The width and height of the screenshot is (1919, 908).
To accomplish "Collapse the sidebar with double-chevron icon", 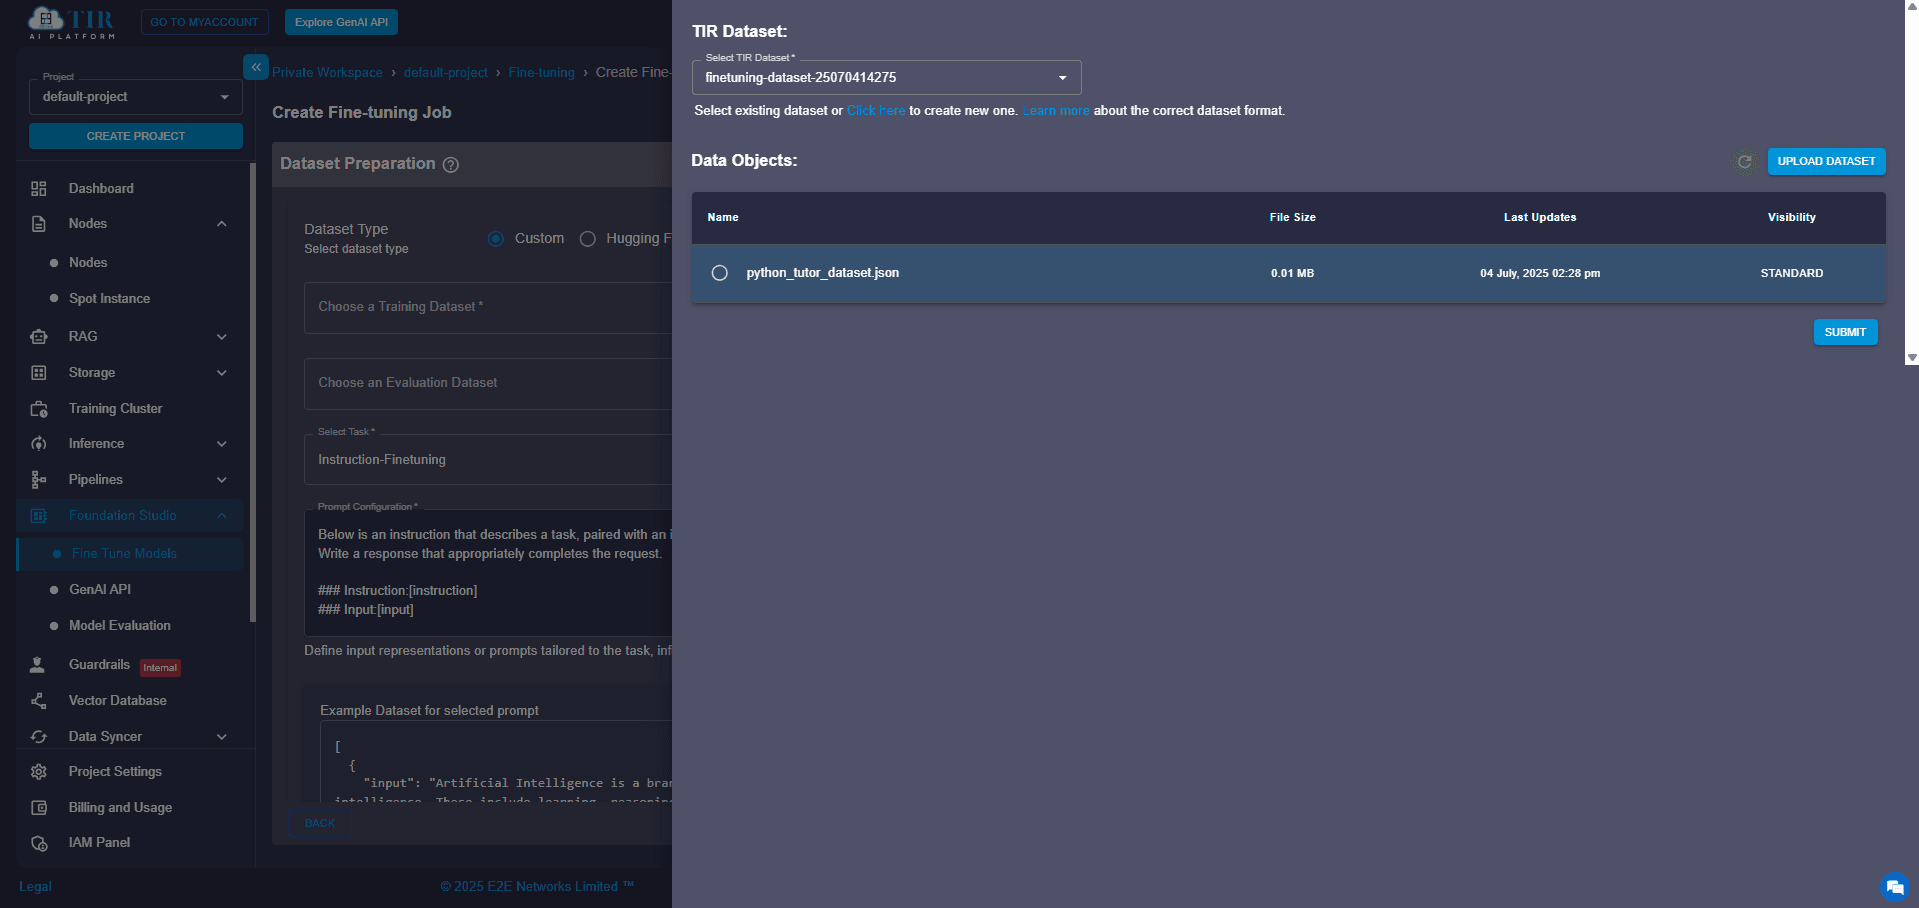I will [x=256, y=67].
